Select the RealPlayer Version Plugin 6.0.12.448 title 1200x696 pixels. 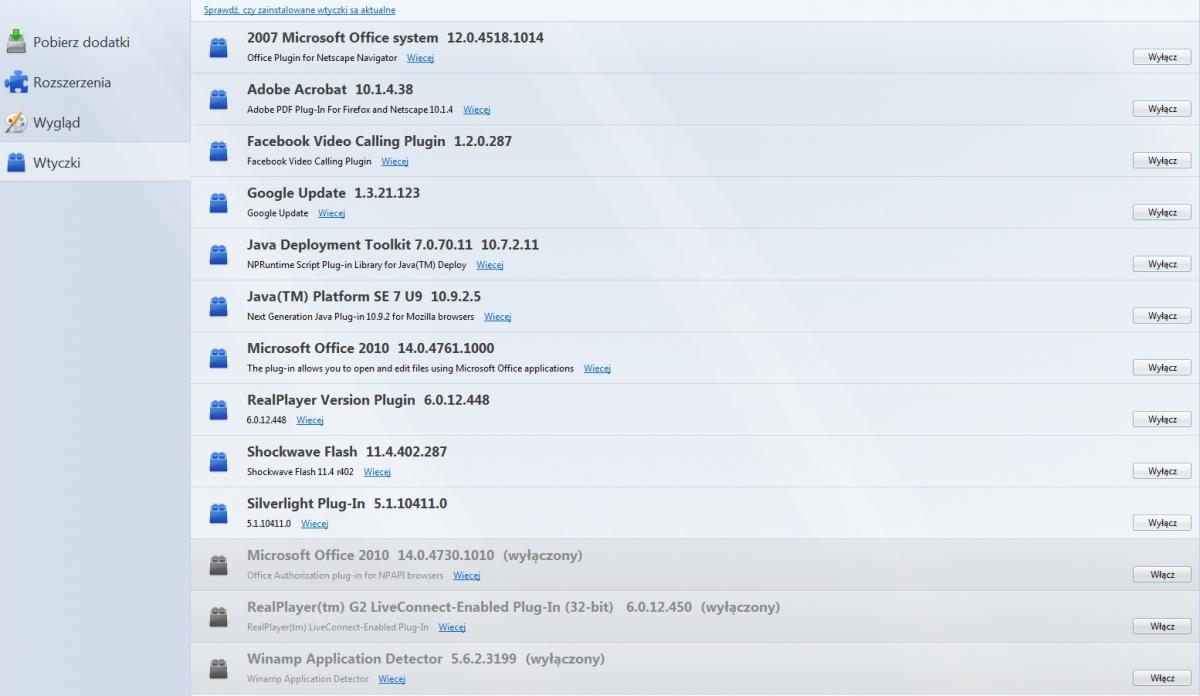[x=368, y=400]
